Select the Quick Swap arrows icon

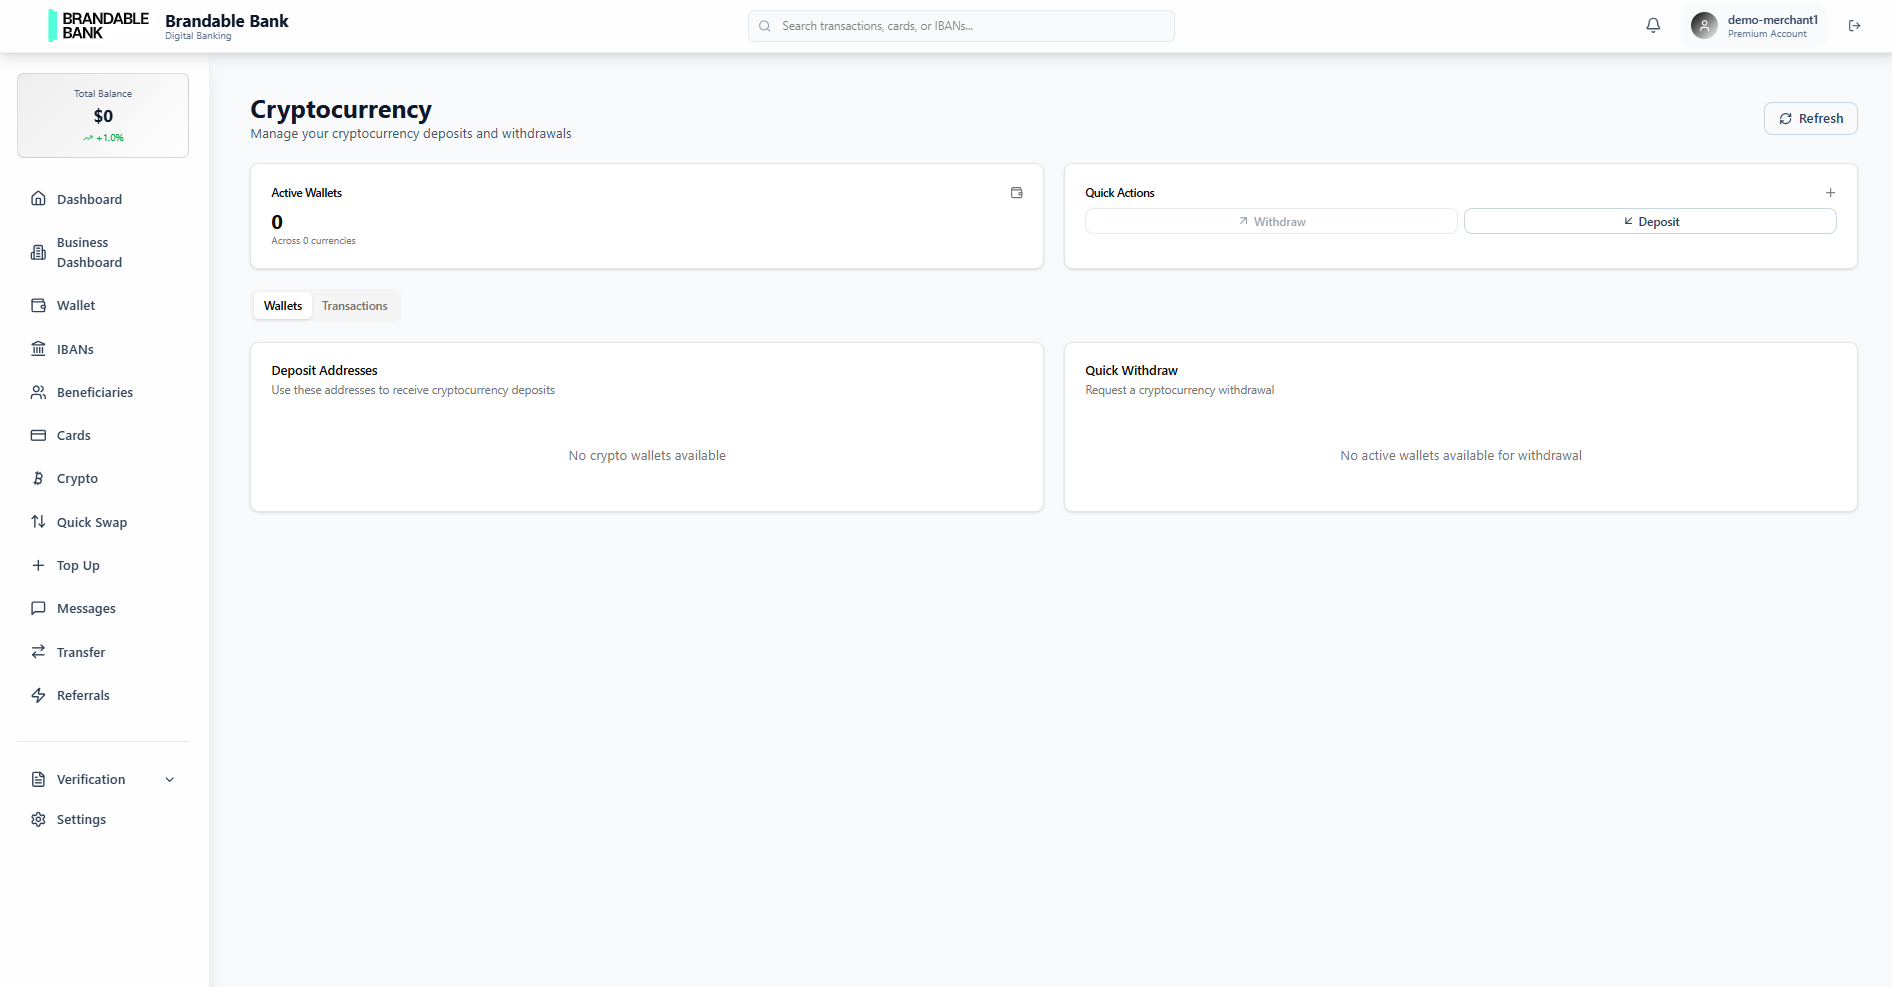[x=38, y=522]
